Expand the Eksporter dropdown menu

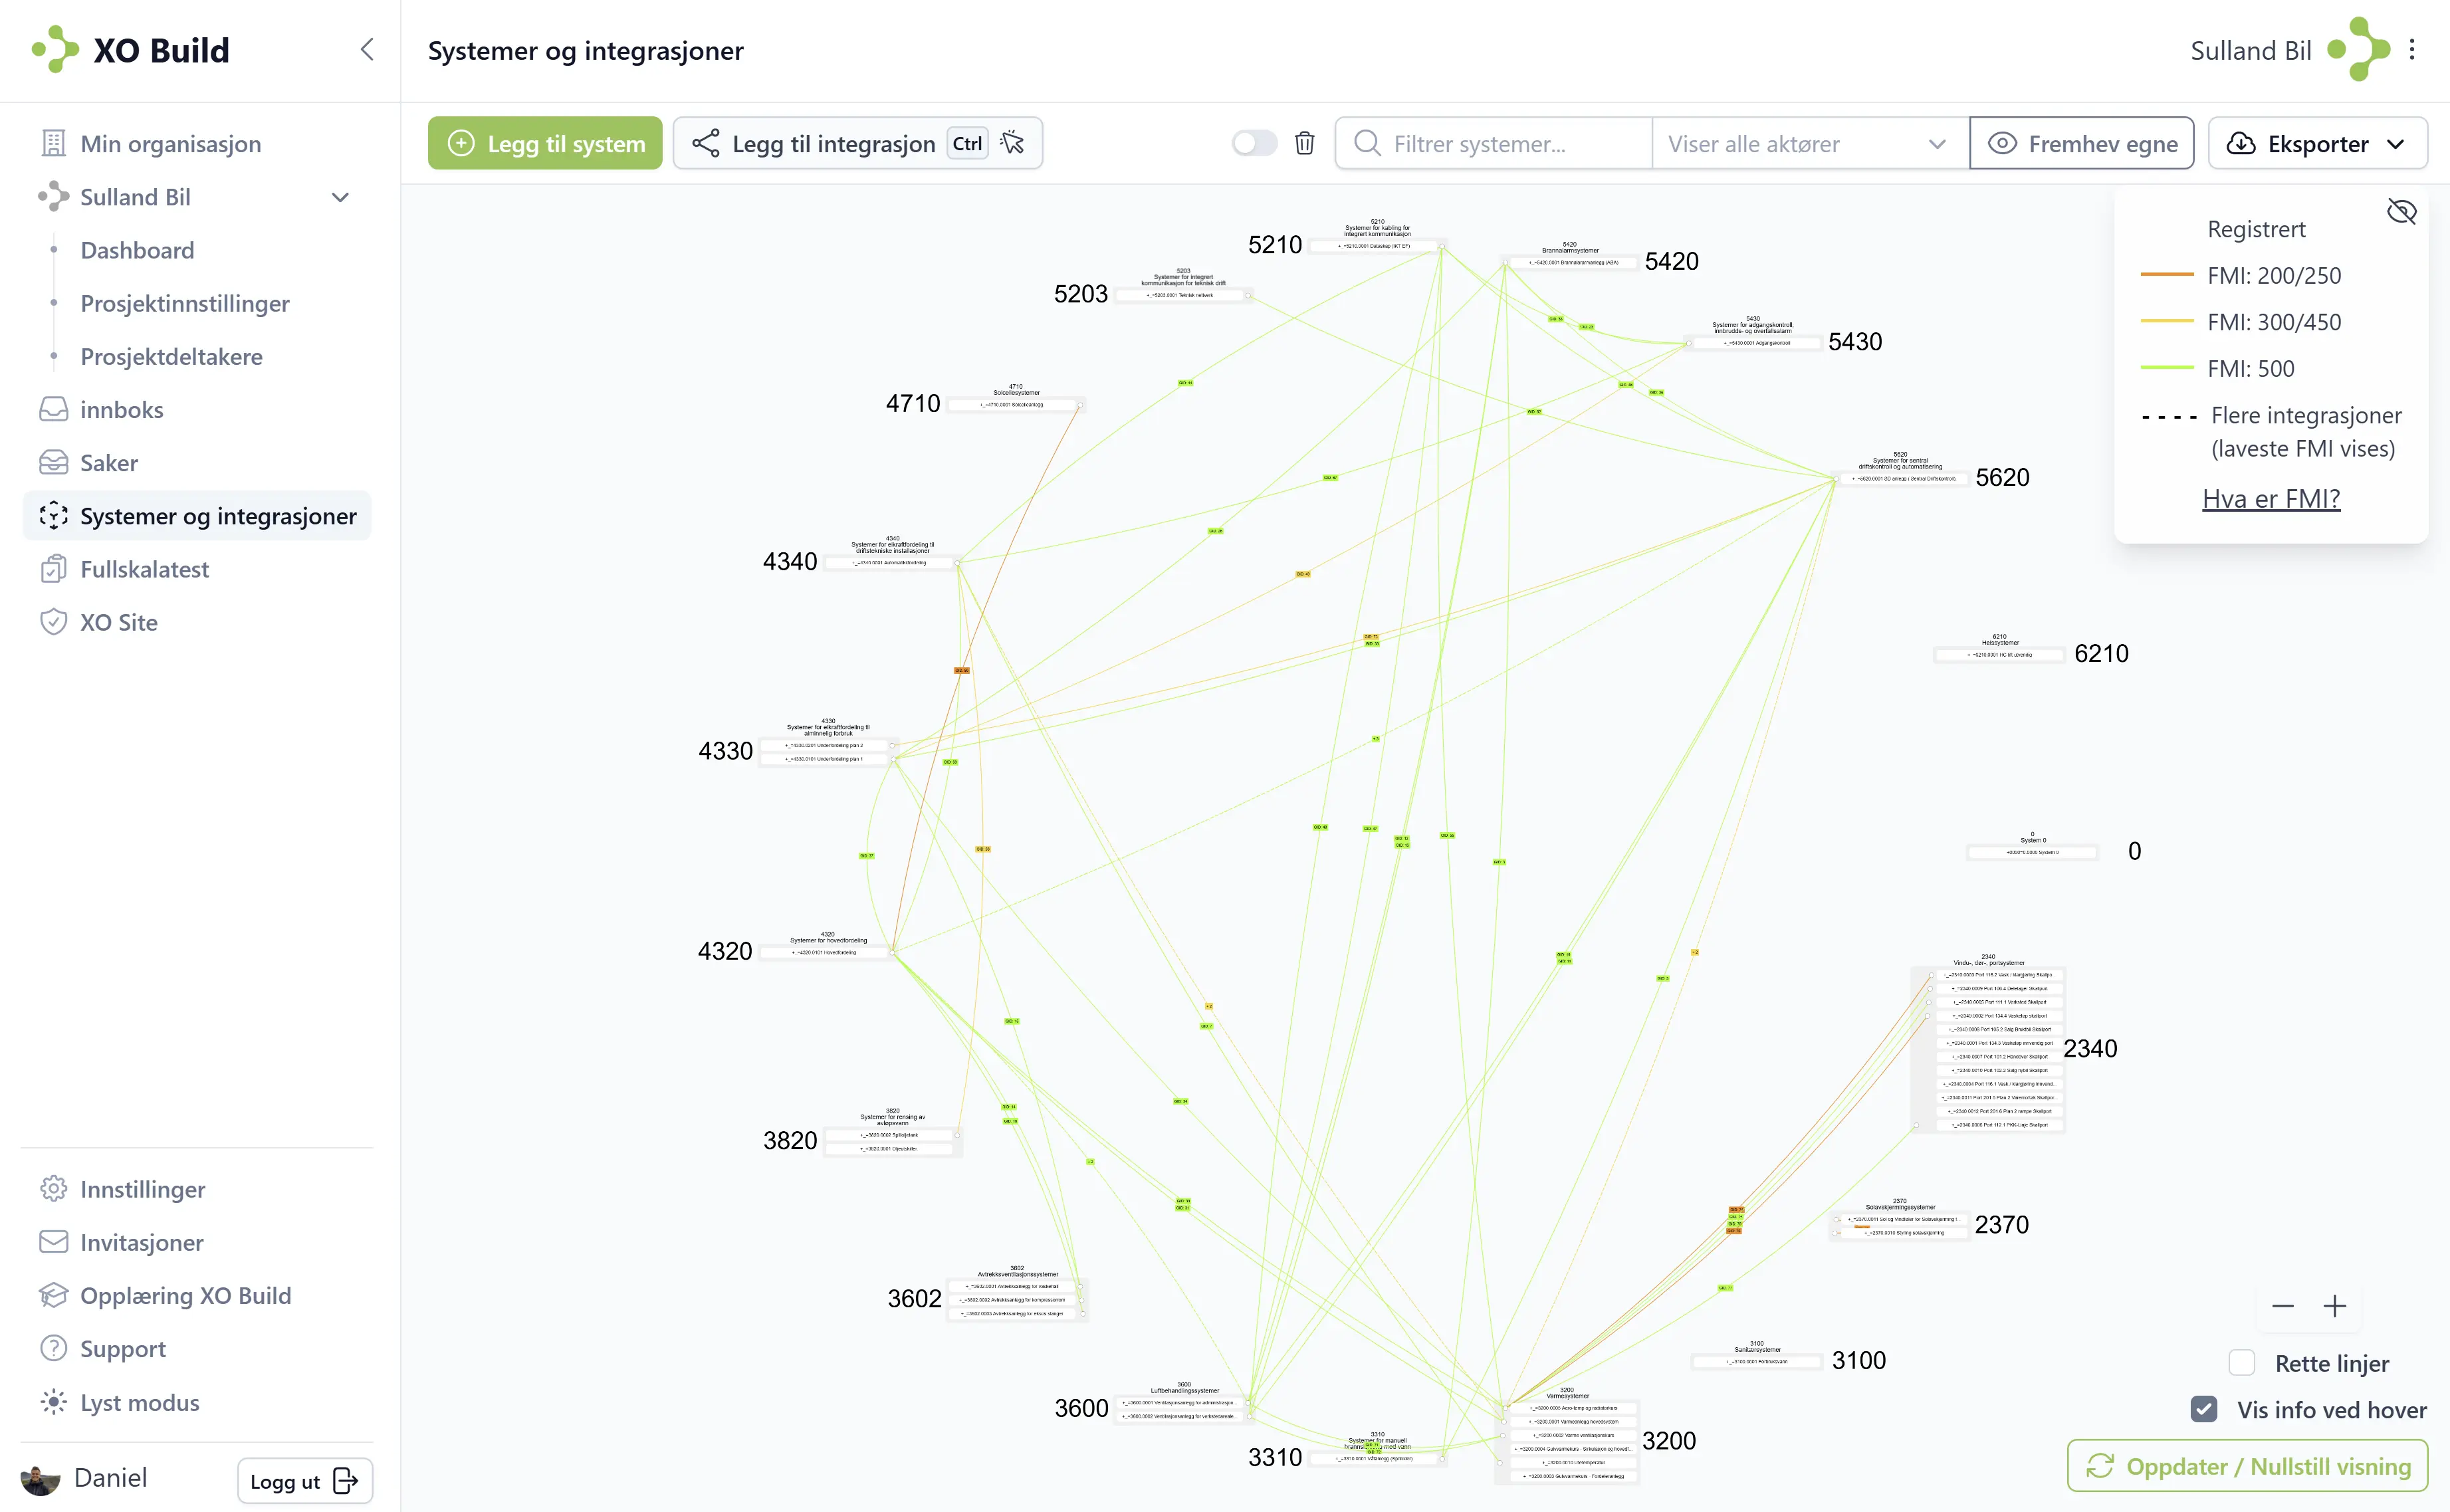pos(2317,143)
